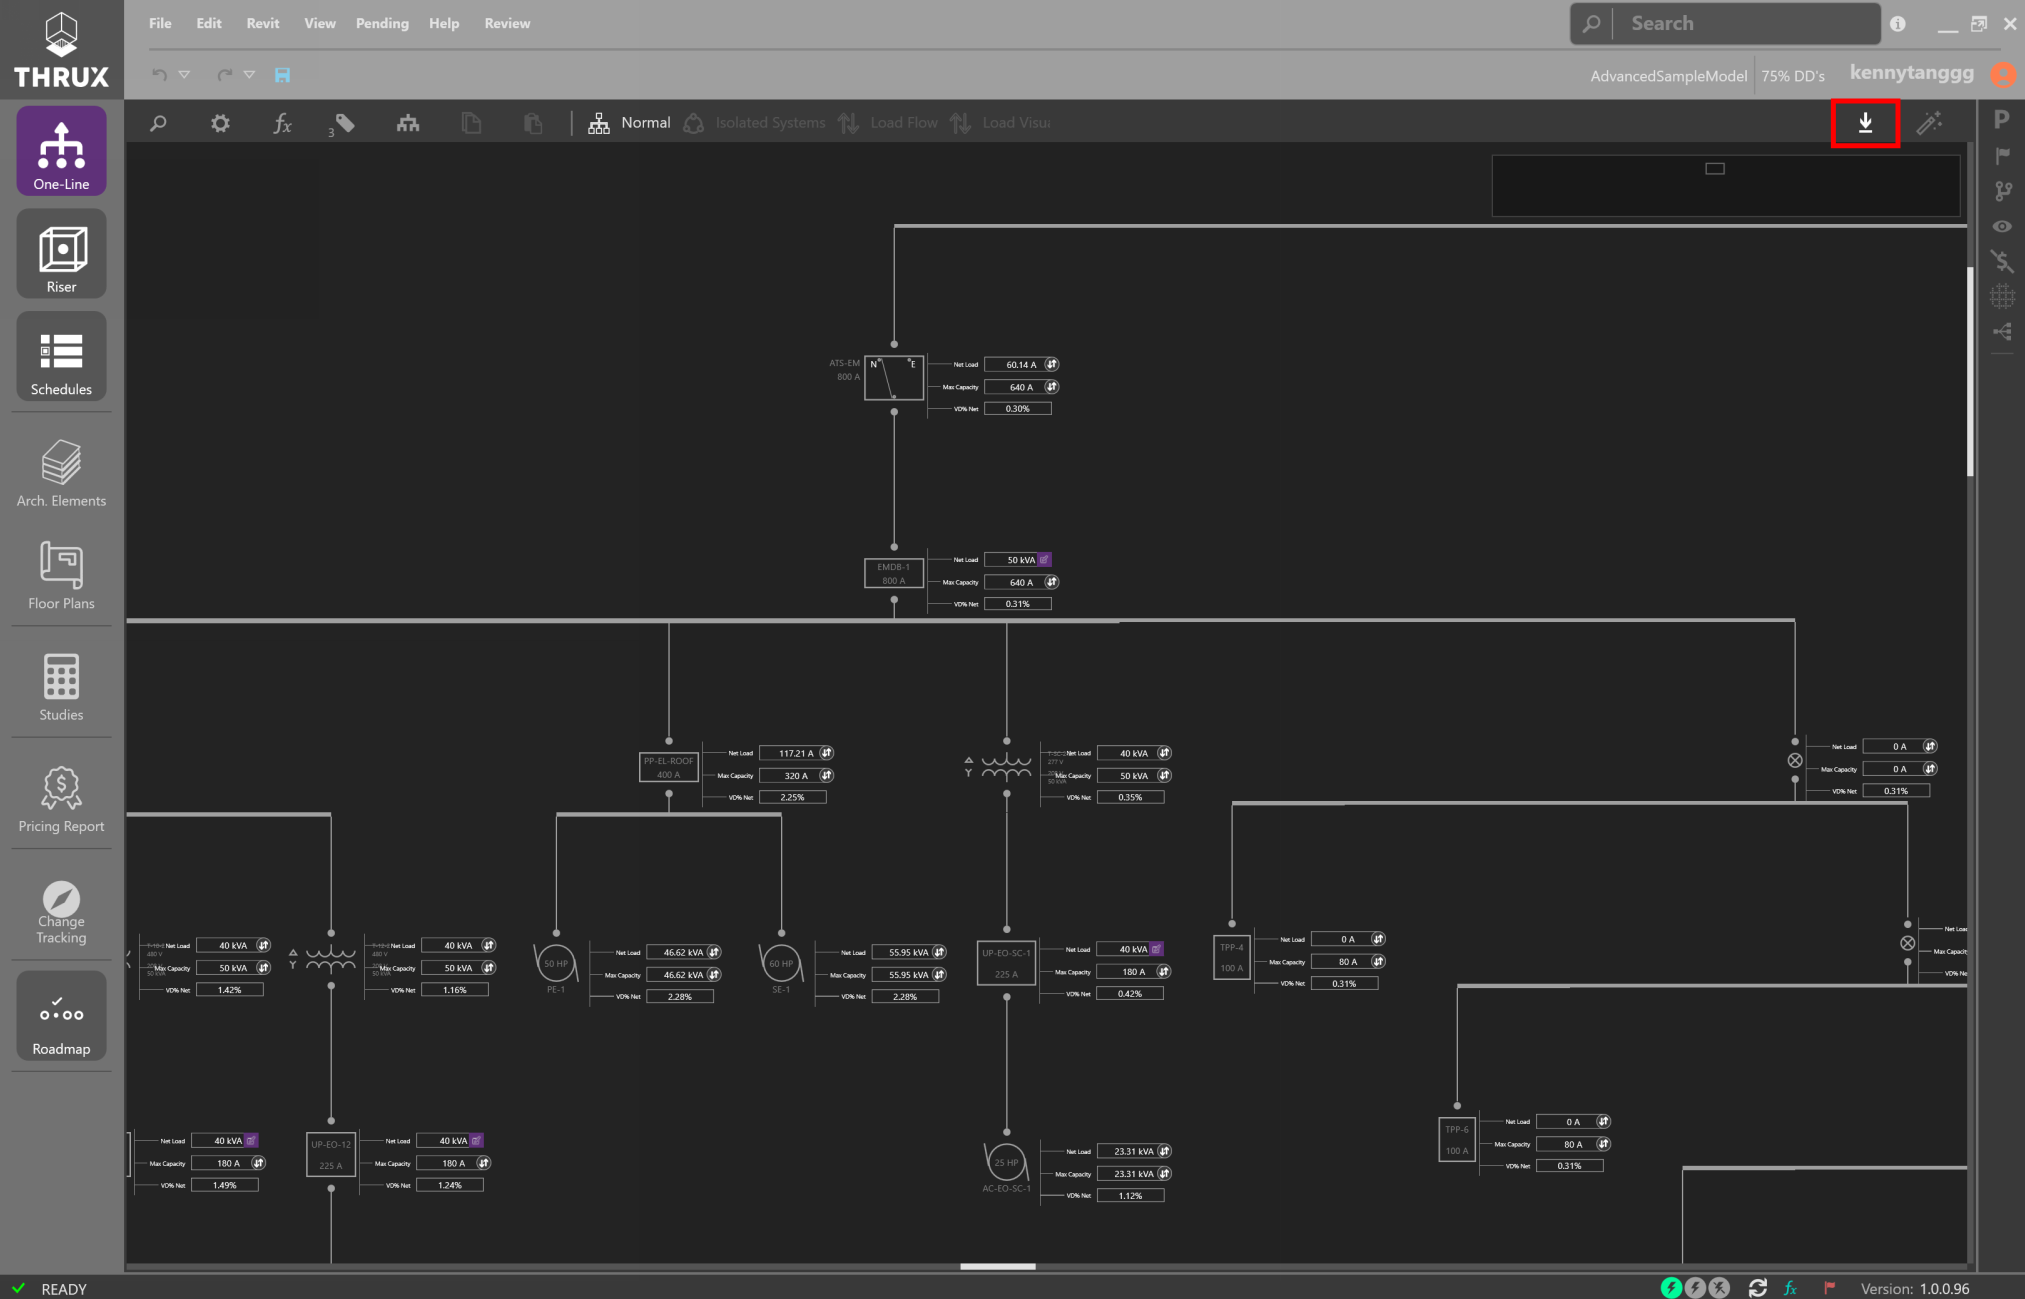Viewport: 2025px width, 1299px height.
Task: Select the magic wand tool icon
Action: point(1929,123)
